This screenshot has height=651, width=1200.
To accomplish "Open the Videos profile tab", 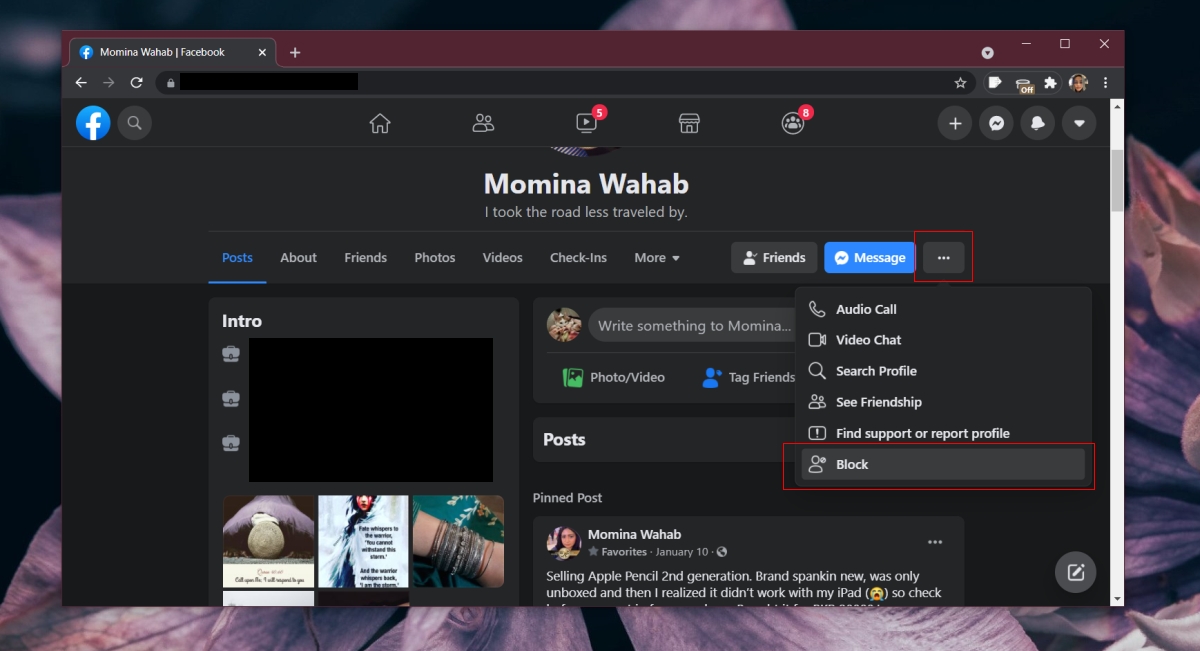I will pos(502,258).
